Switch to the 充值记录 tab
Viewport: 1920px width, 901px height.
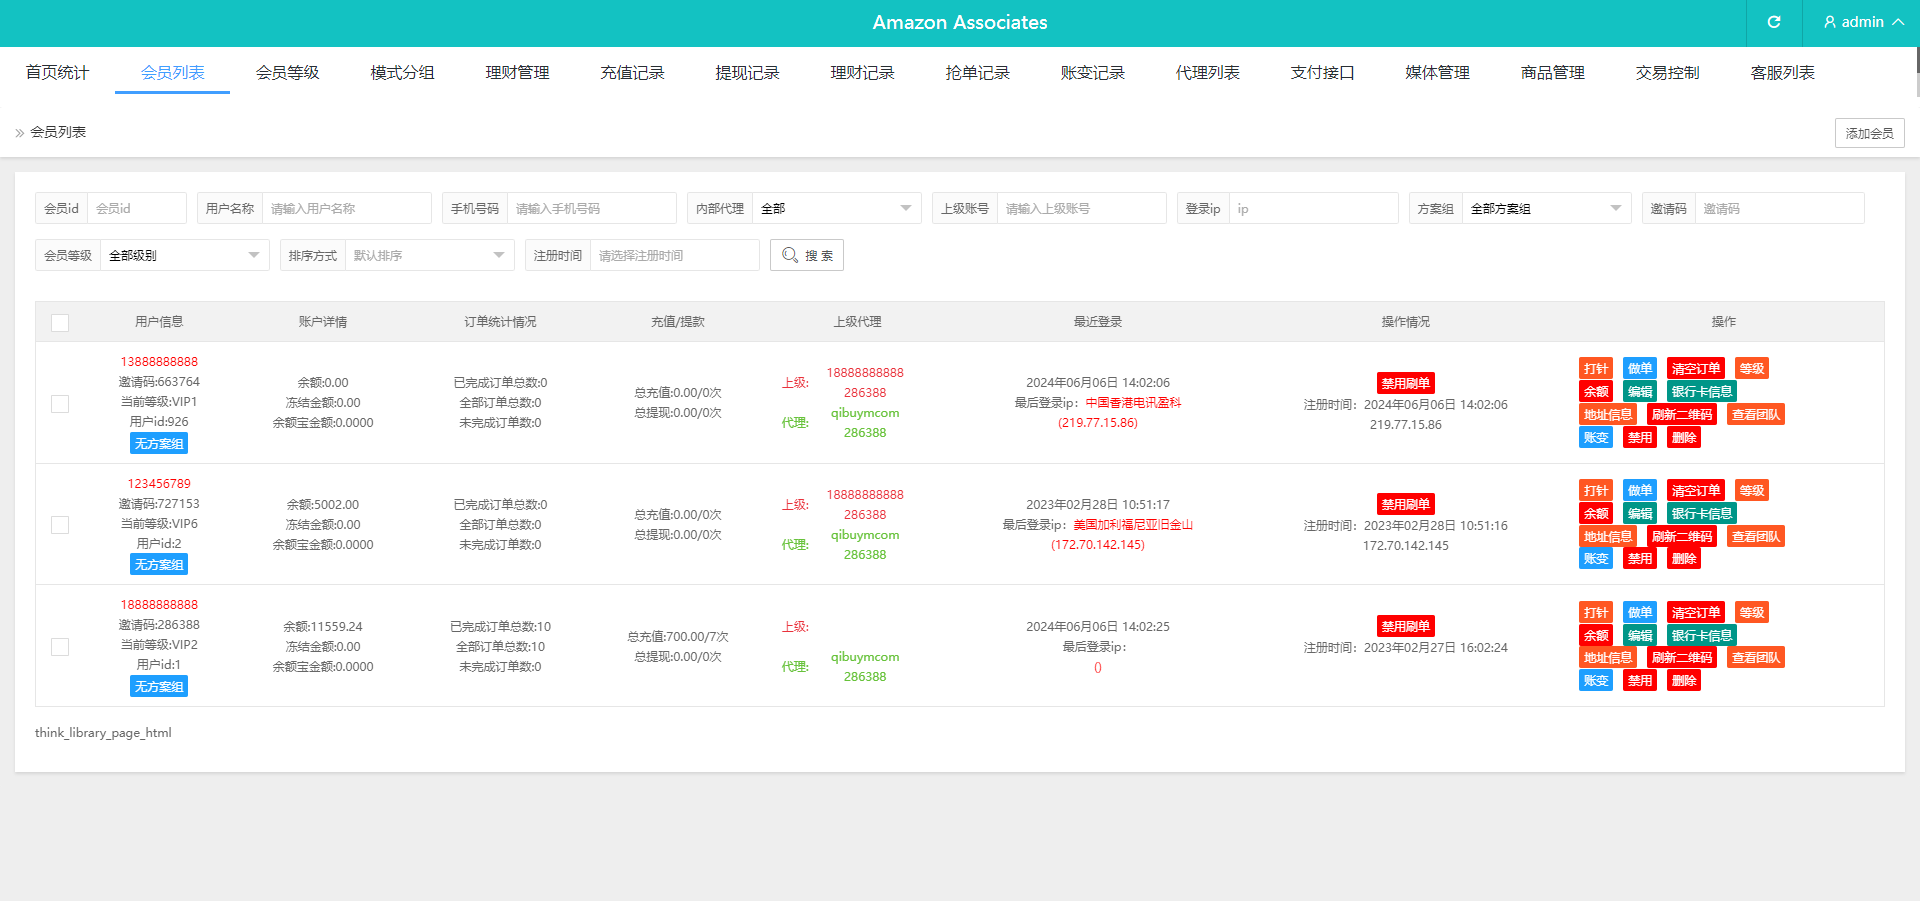click(632, 73)
